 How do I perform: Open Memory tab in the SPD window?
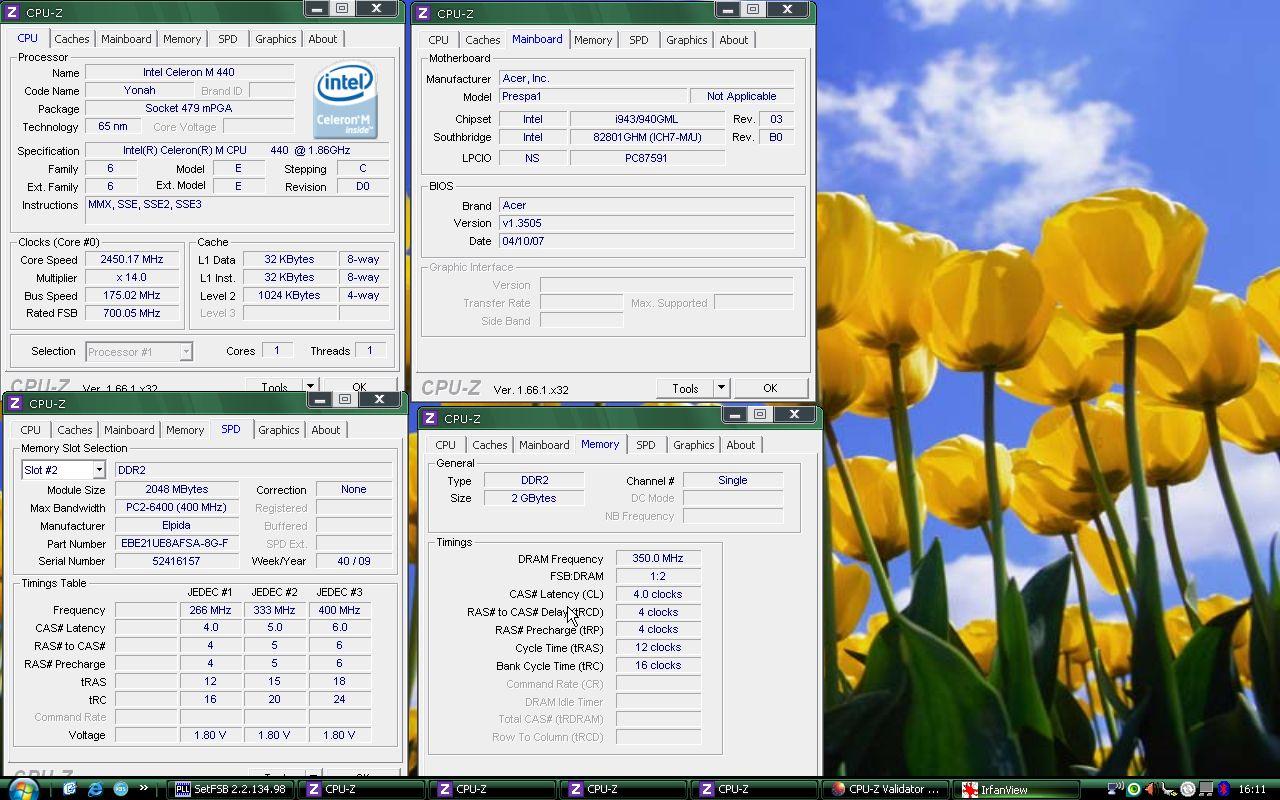pos(185,430)
